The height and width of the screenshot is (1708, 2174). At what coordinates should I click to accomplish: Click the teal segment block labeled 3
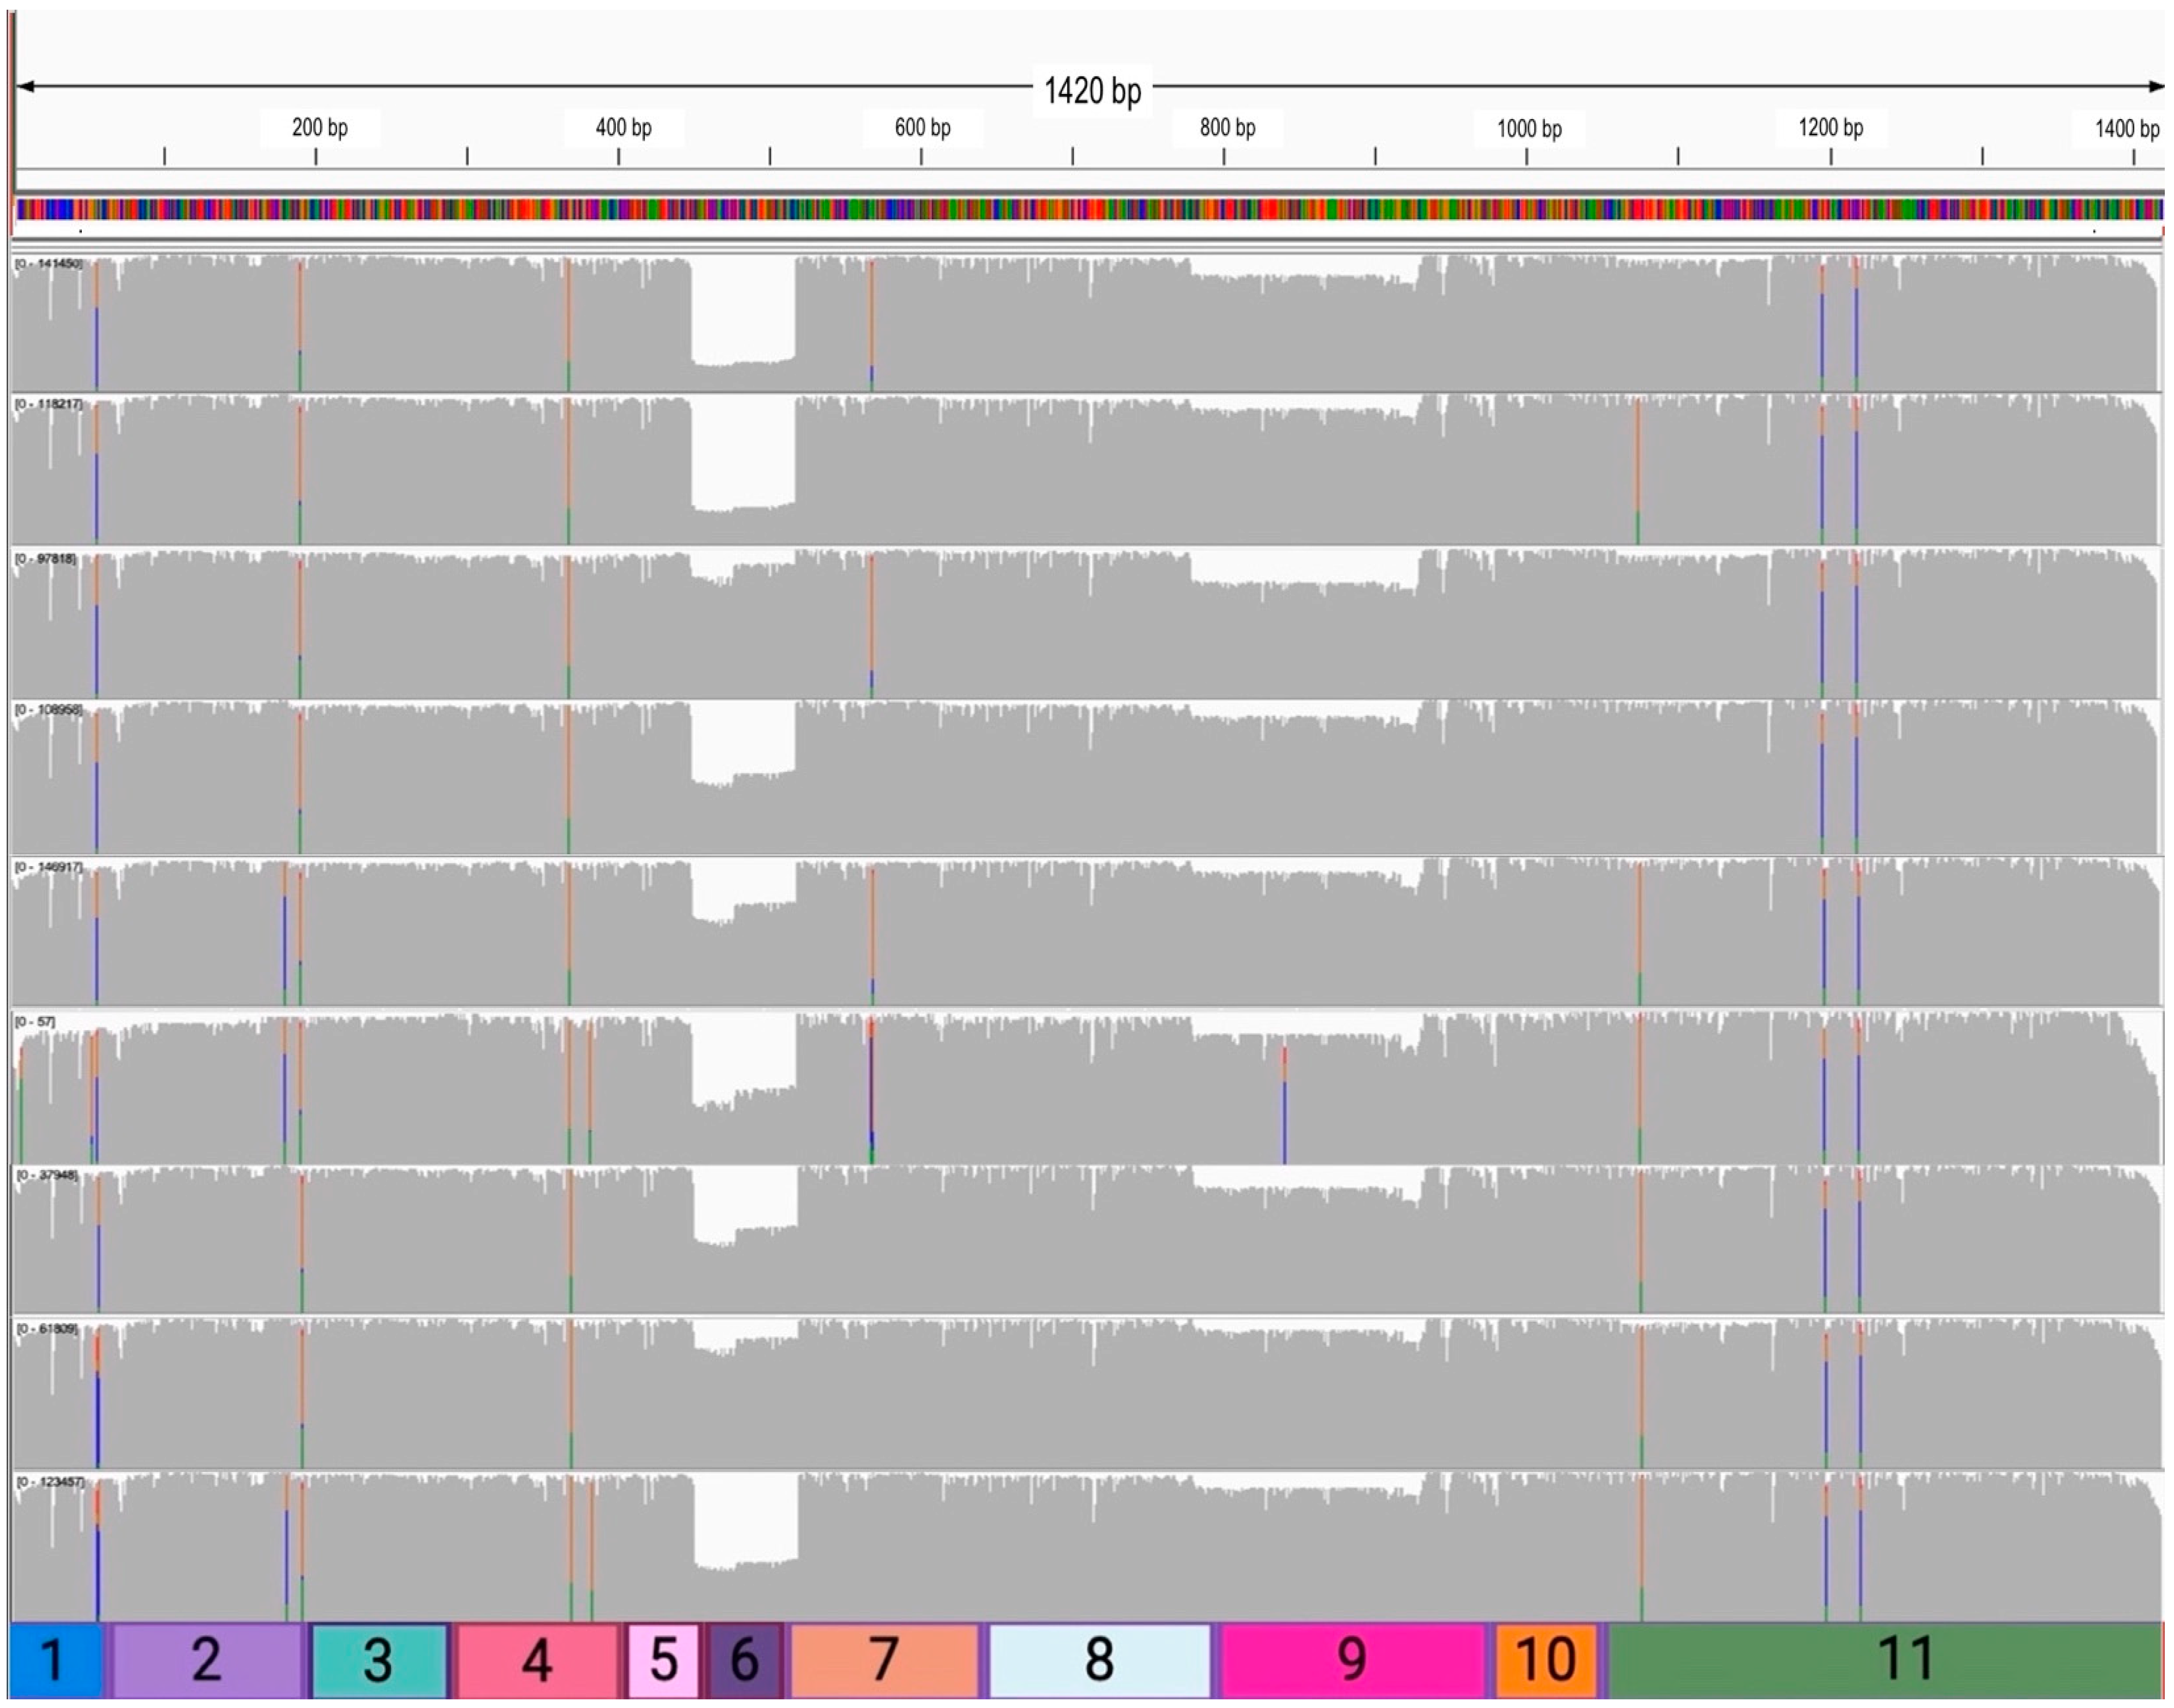pos(379,1660)
